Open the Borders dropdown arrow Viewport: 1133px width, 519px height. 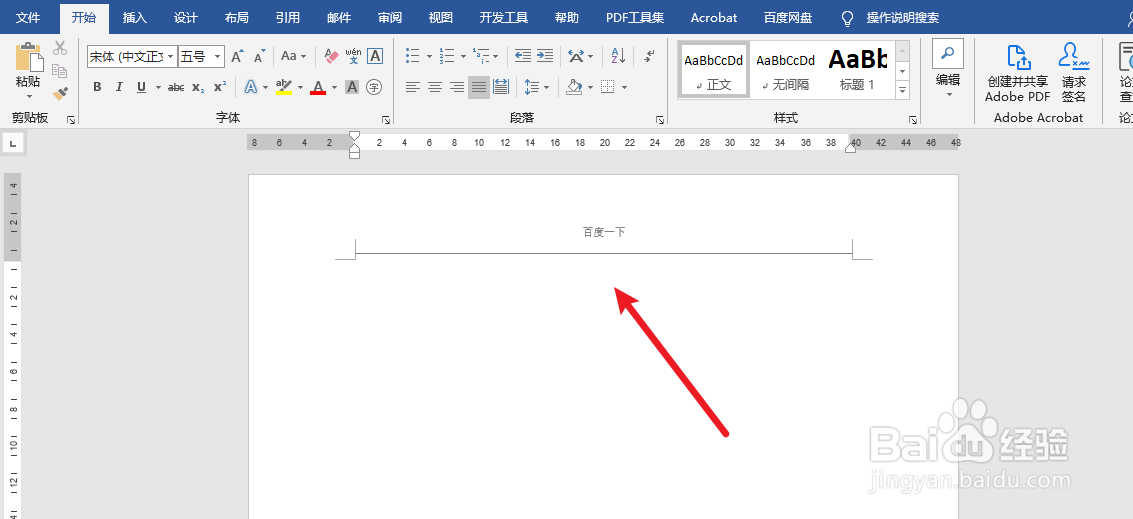tap(624, 87)
